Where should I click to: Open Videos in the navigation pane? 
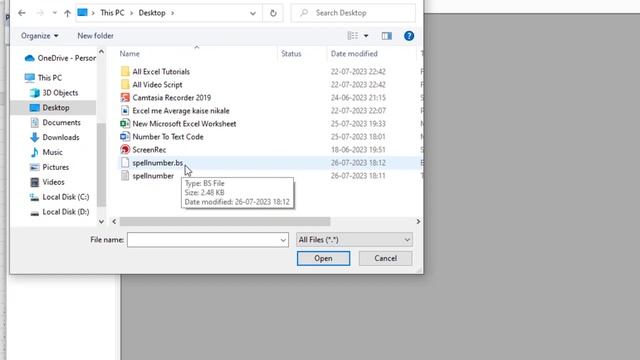pyautogui.click(x=47, y=182)
